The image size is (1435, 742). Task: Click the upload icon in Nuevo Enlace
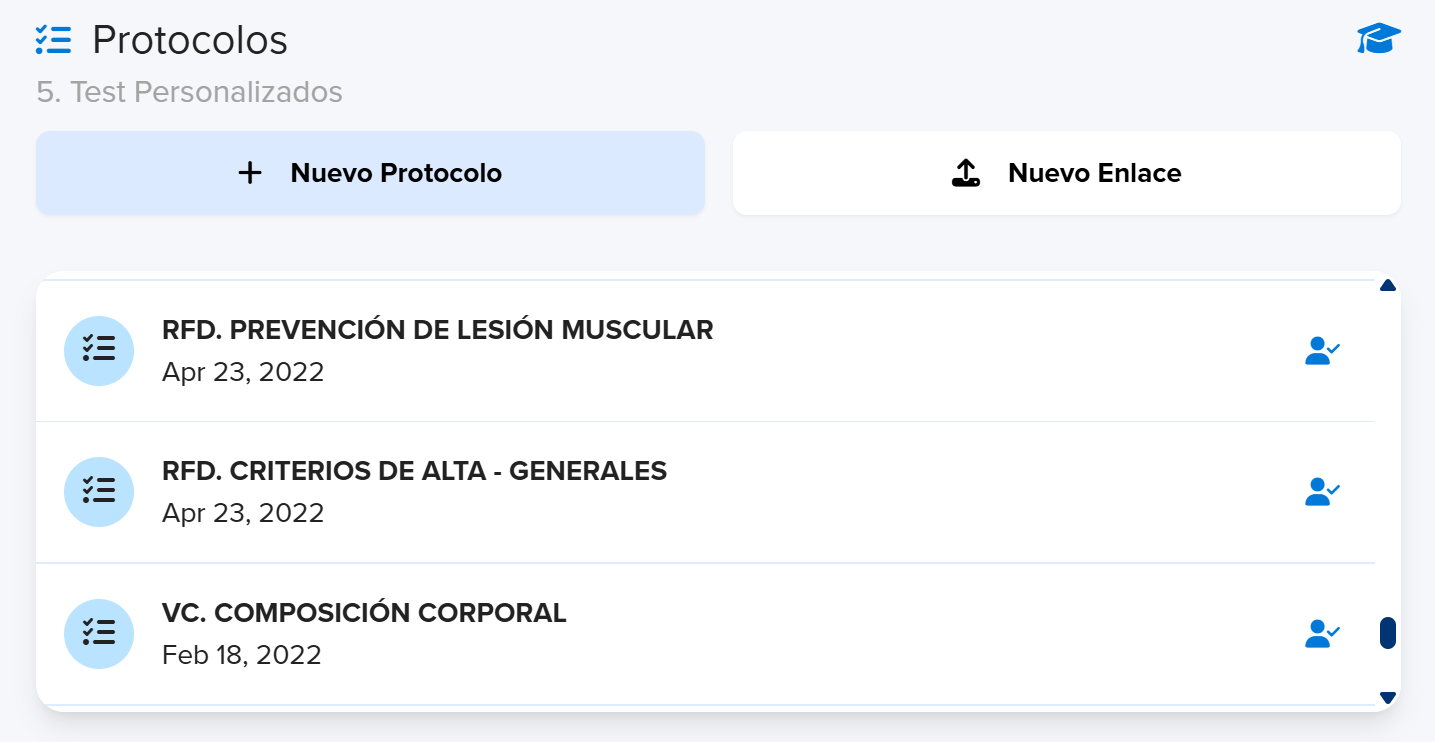(966, 173)
